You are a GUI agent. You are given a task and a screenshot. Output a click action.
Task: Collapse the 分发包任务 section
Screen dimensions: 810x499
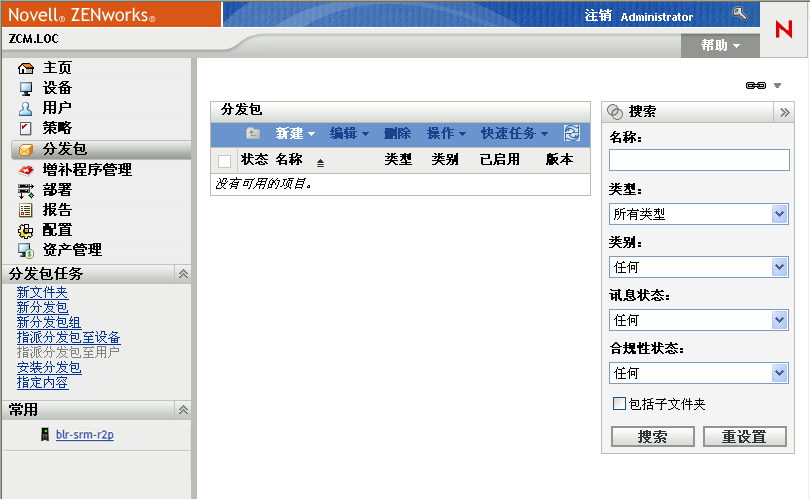point(183,274)
